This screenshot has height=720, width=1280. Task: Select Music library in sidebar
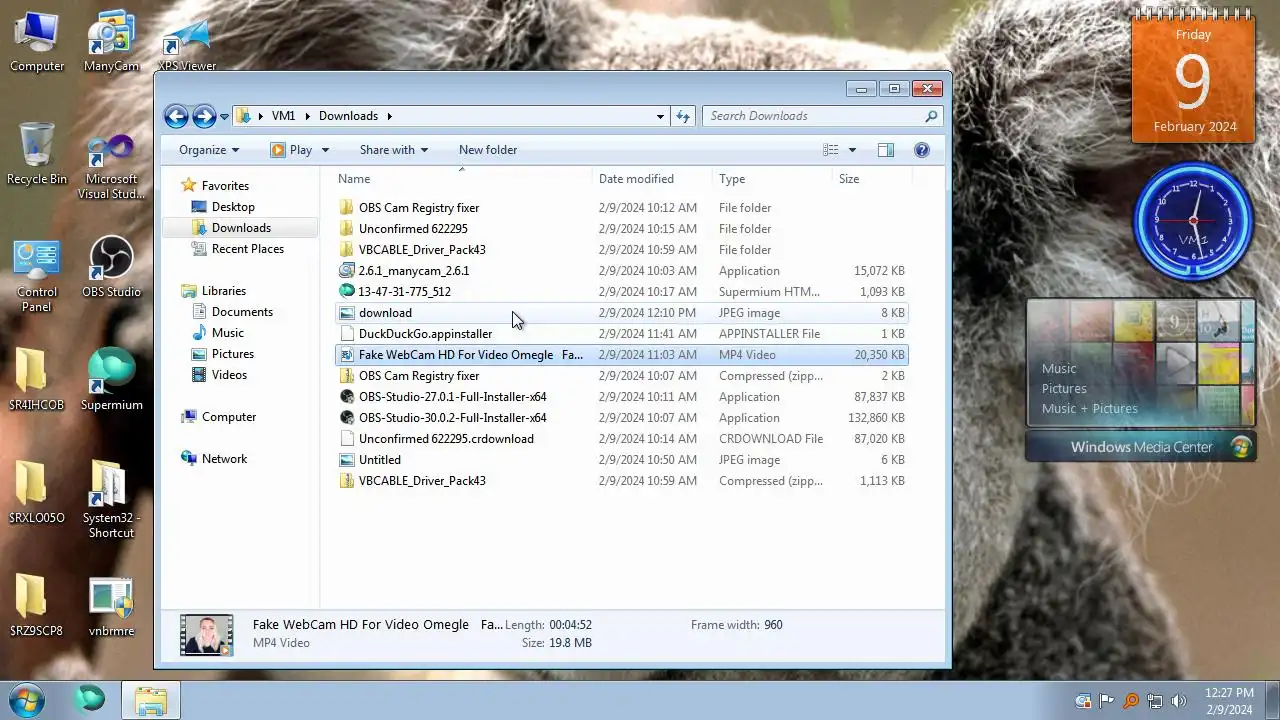(228, 333)
